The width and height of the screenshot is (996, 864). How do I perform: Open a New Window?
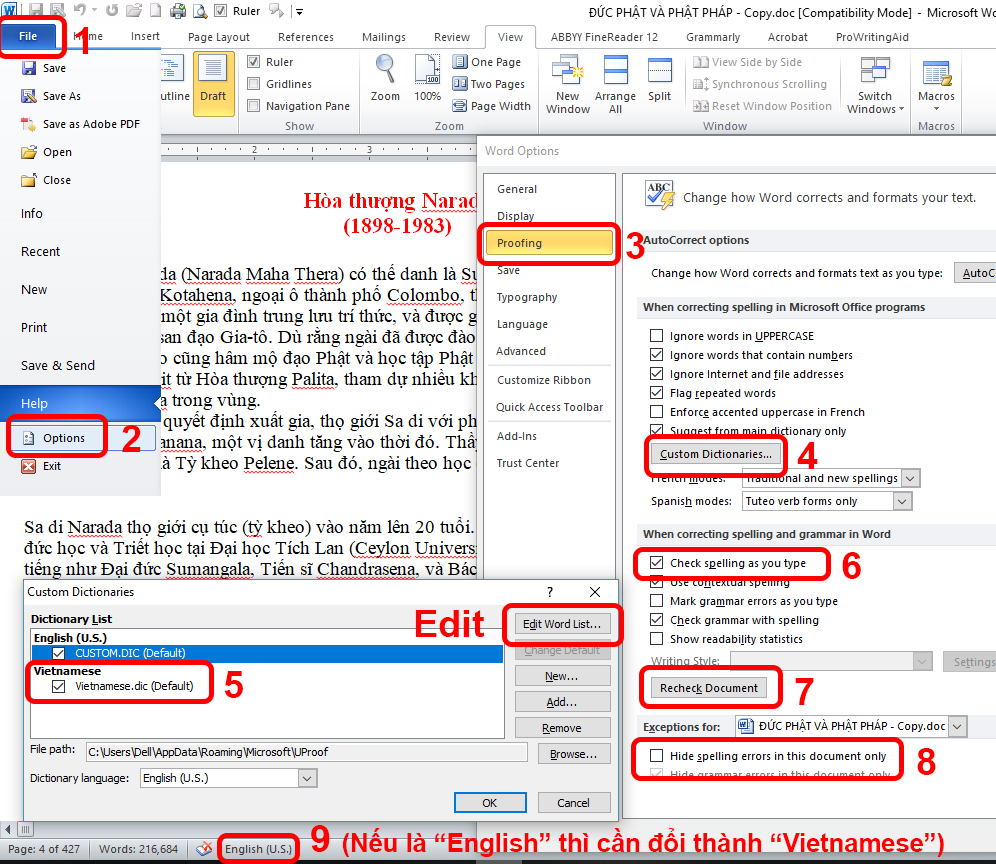tap(567, 84)
